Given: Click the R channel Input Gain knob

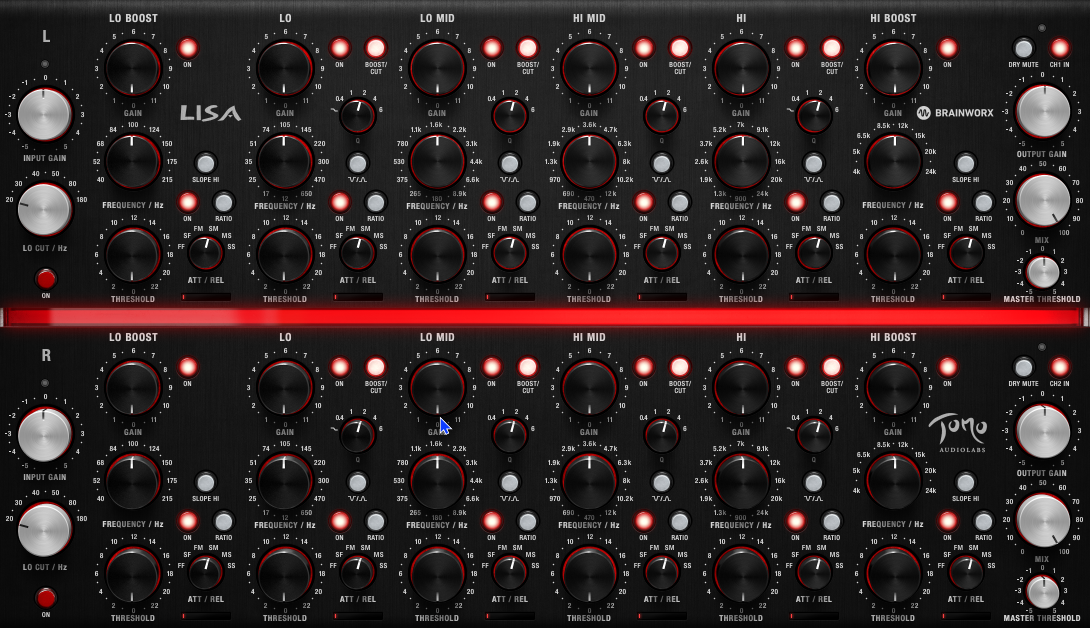Looking at the screenshot, I should pyautogui.click(x=44, y=434).
